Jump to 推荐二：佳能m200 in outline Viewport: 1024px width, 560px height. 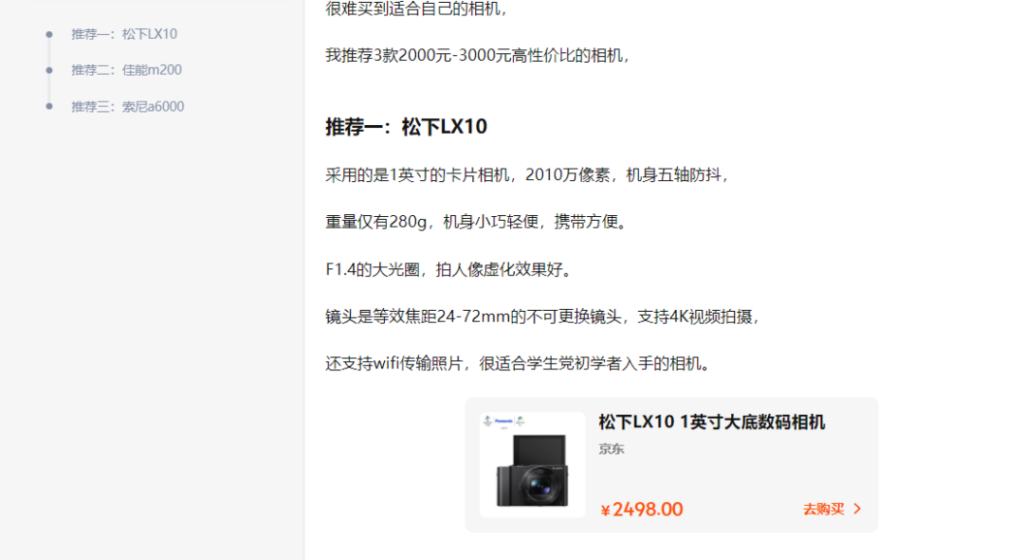tap(127, 70)
